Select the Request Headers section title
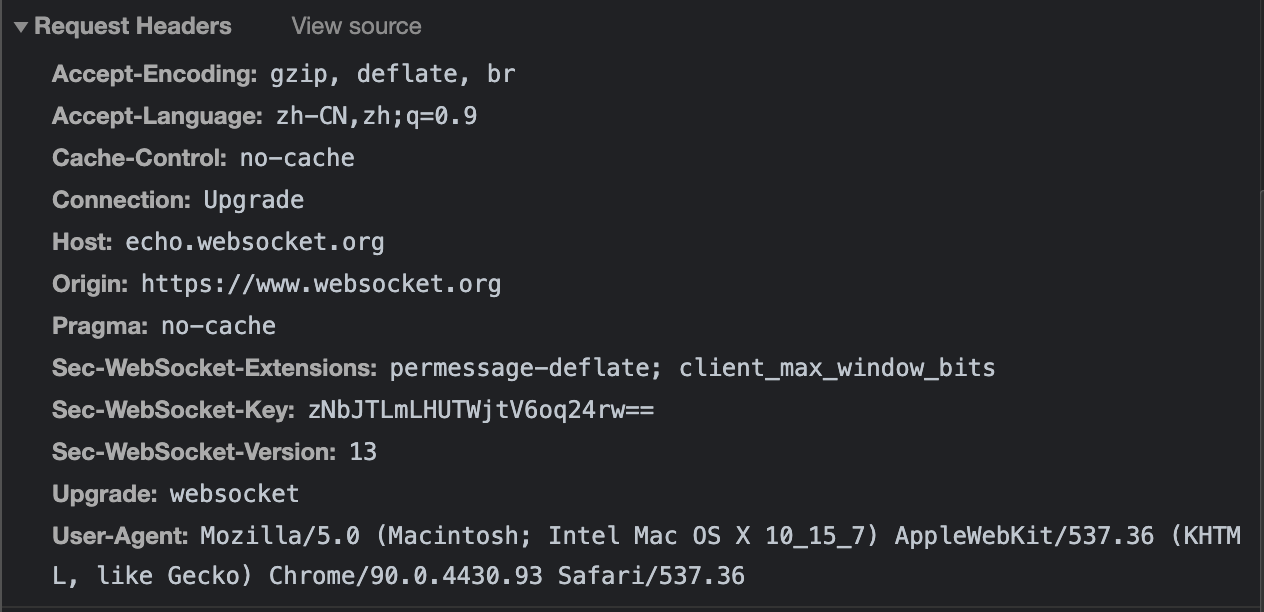The width and height of the screenshot is (1264, 612). click(x=133, y=26)
